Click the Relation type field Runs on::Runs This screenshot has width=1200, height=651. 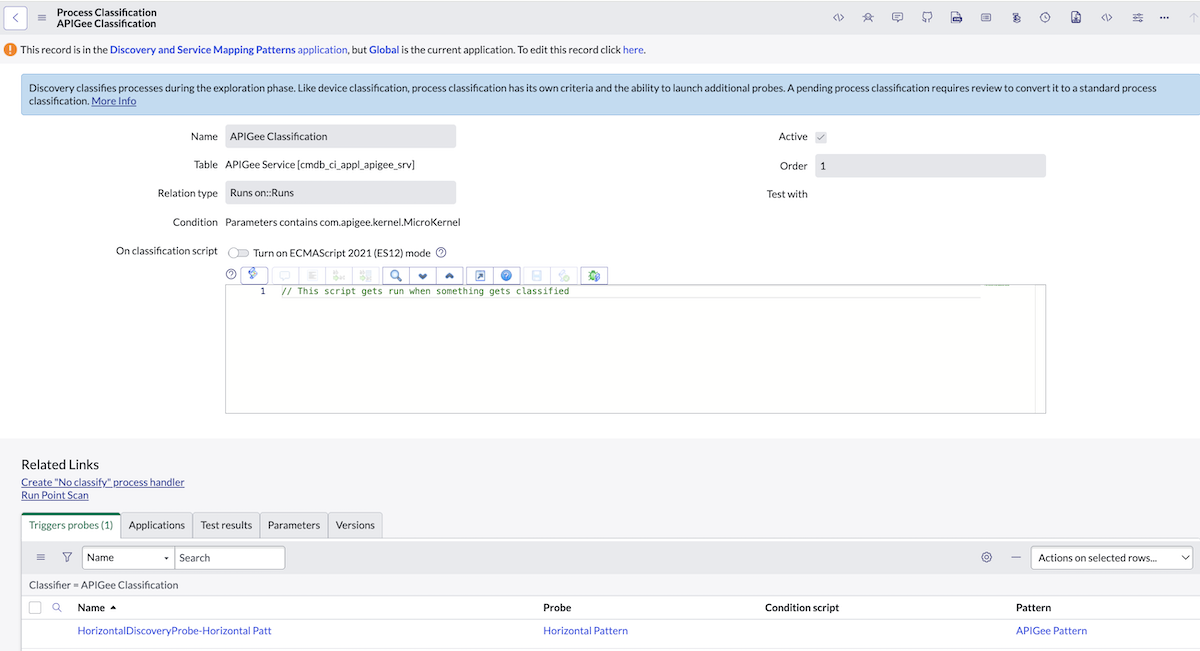(x=340, y=193)
